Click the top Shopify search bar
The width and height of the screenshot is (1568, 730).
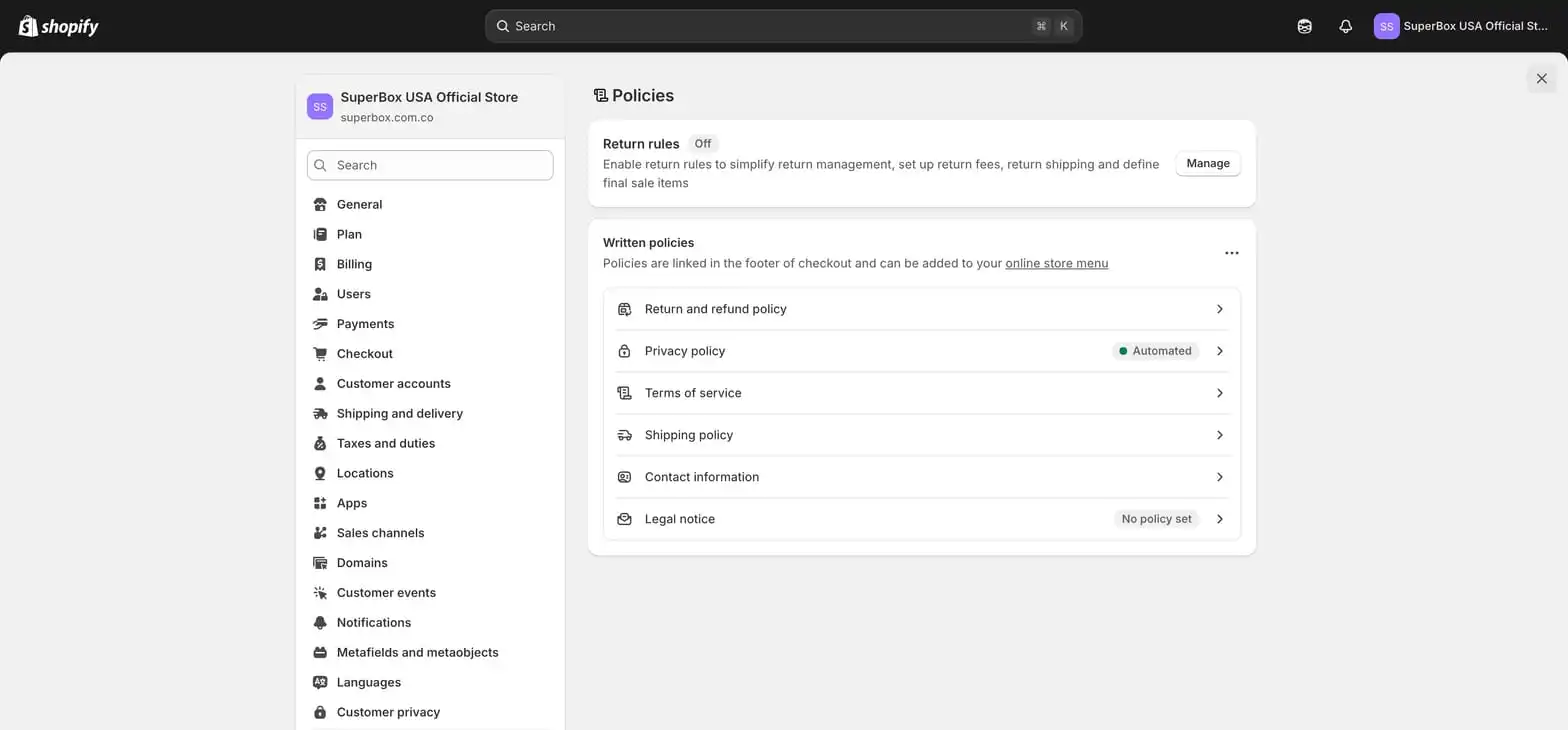point(784,26)
